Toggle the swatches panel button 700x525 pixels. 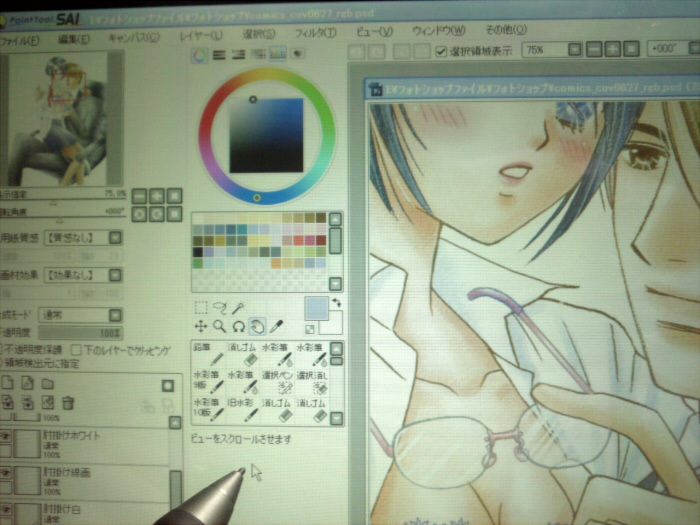tap(277, 54)
